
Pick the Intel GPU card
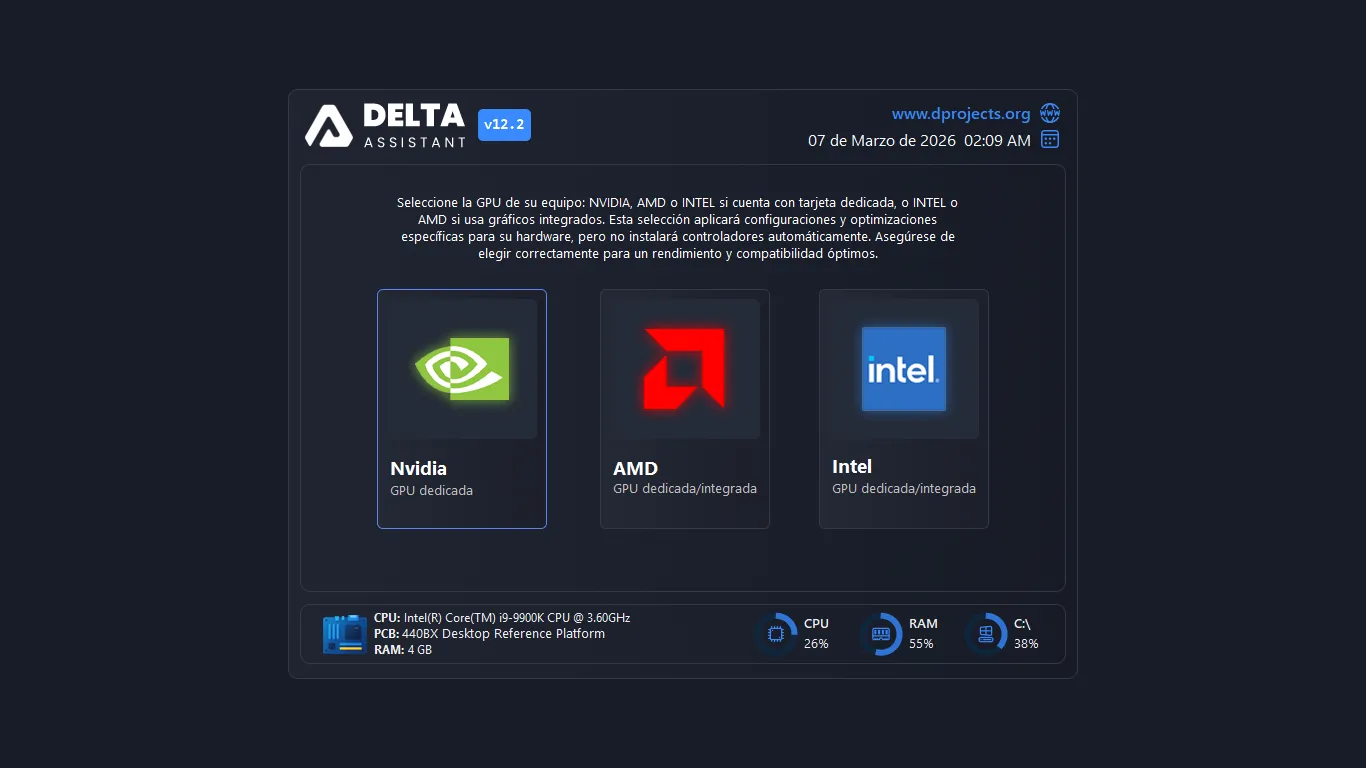click(904, 409)
